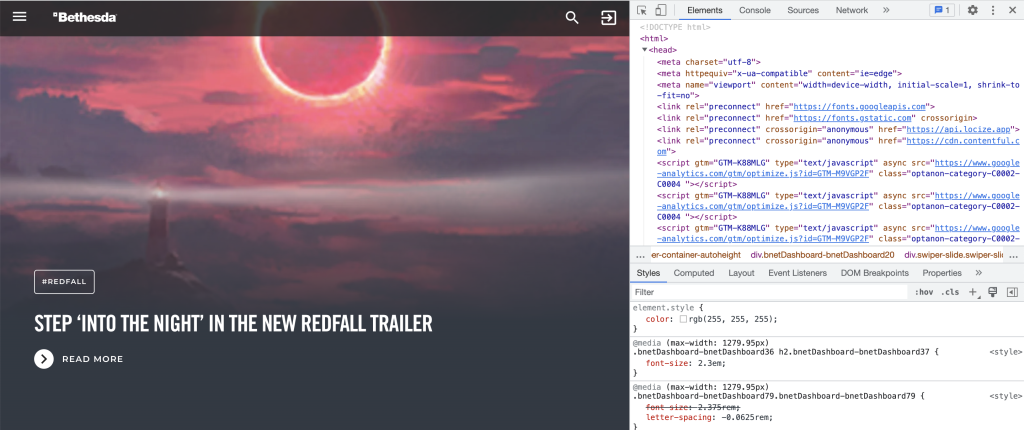Focus the styles Filter input

pos(769,292)
